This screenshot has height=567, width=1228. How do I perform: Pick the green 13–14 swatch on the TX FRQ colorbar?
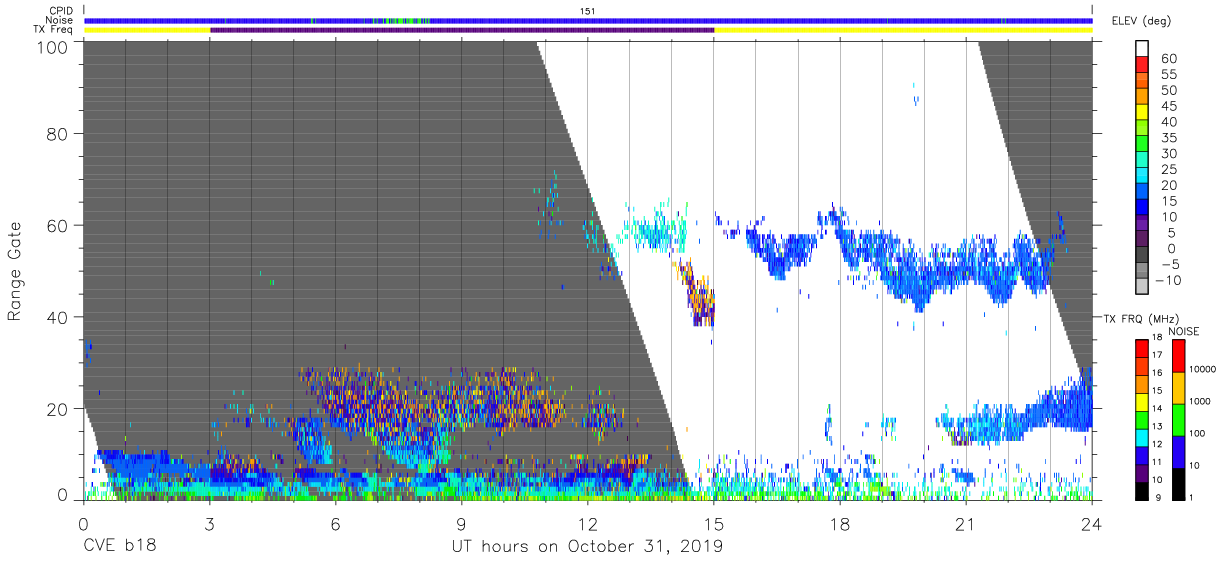pyautogui.click(x=1142, y=419)
